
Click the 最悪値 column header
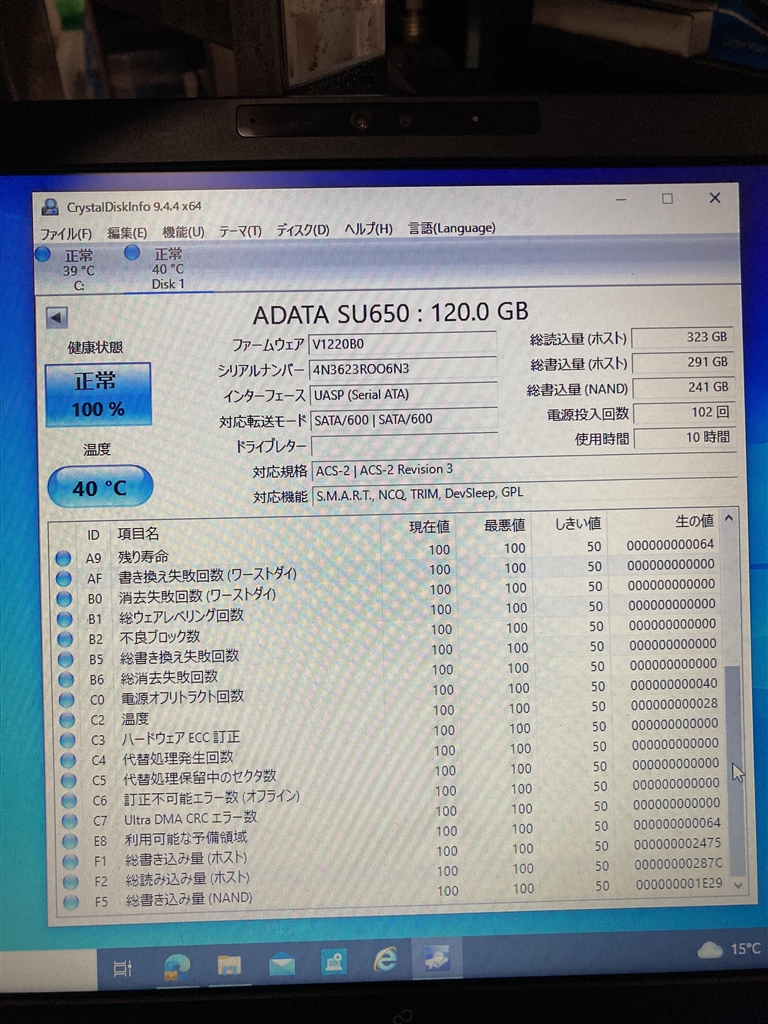[504, 525]
